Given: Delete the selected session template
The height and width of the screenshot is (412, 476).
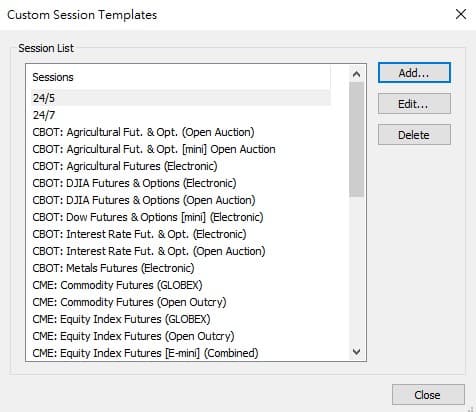Looking at the screenshot, I should click(x=414, y=135).
